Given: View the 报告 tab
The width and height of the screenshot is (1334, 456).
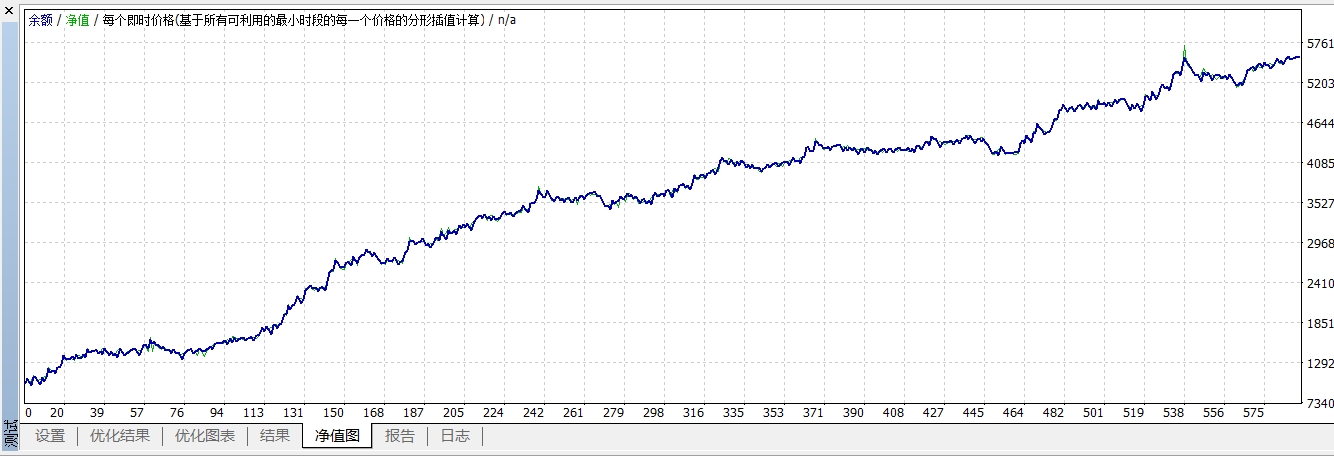Looking at the screenshot, I should 399,436.
